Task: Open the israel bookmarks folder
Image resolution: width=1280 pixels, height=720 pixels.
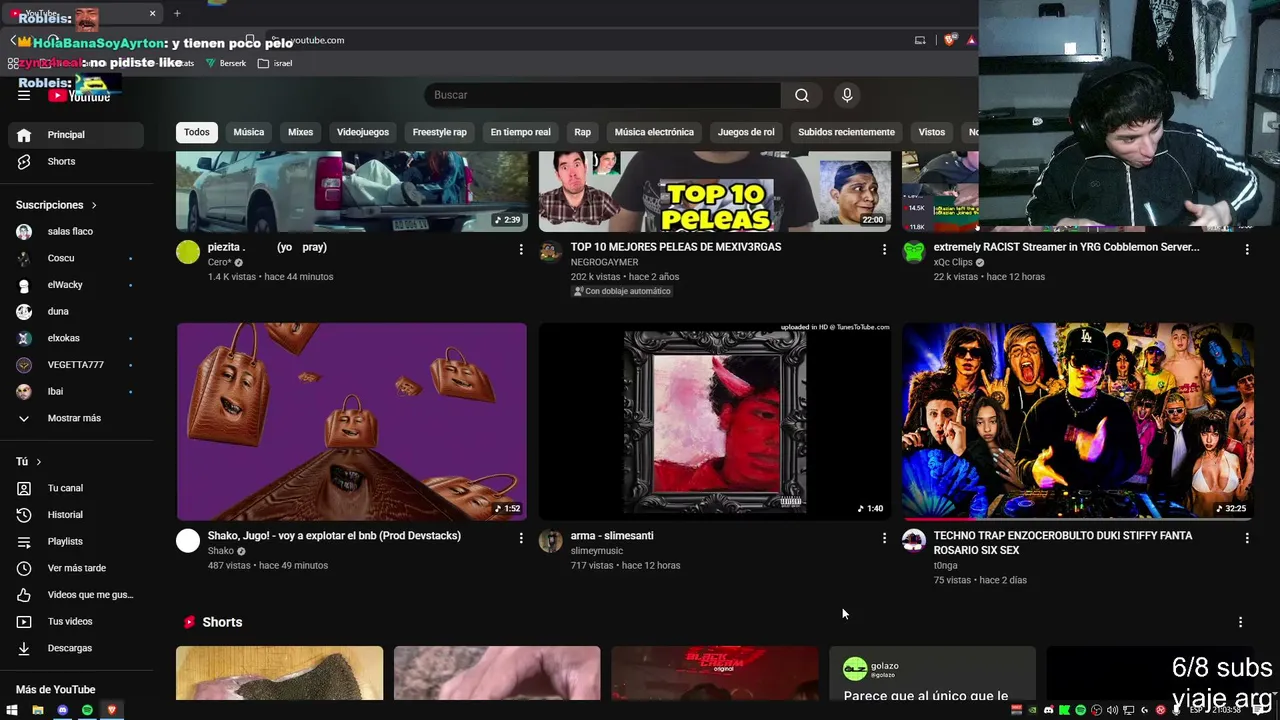Action: coord(275,63)
